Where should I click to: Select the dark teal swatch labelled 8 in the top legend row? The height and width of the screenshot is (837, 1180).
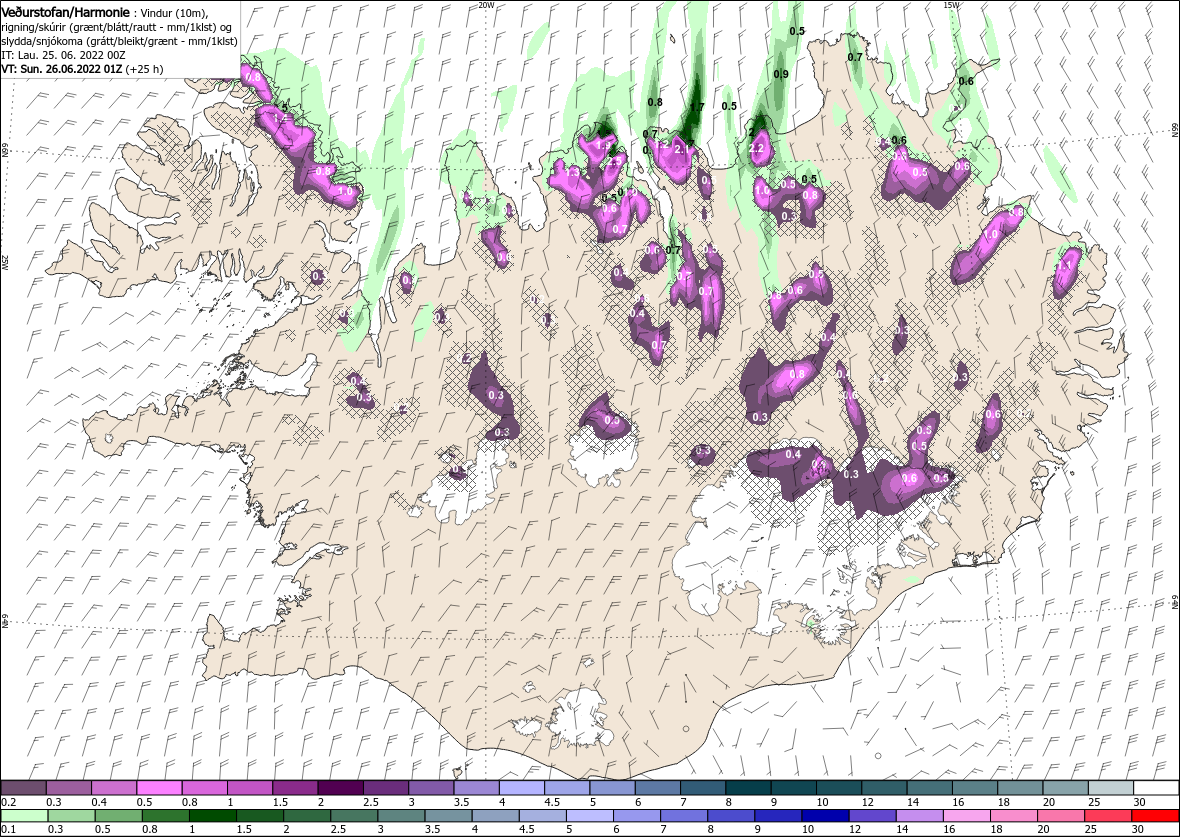pyautogui.click(x=748, y=787)
